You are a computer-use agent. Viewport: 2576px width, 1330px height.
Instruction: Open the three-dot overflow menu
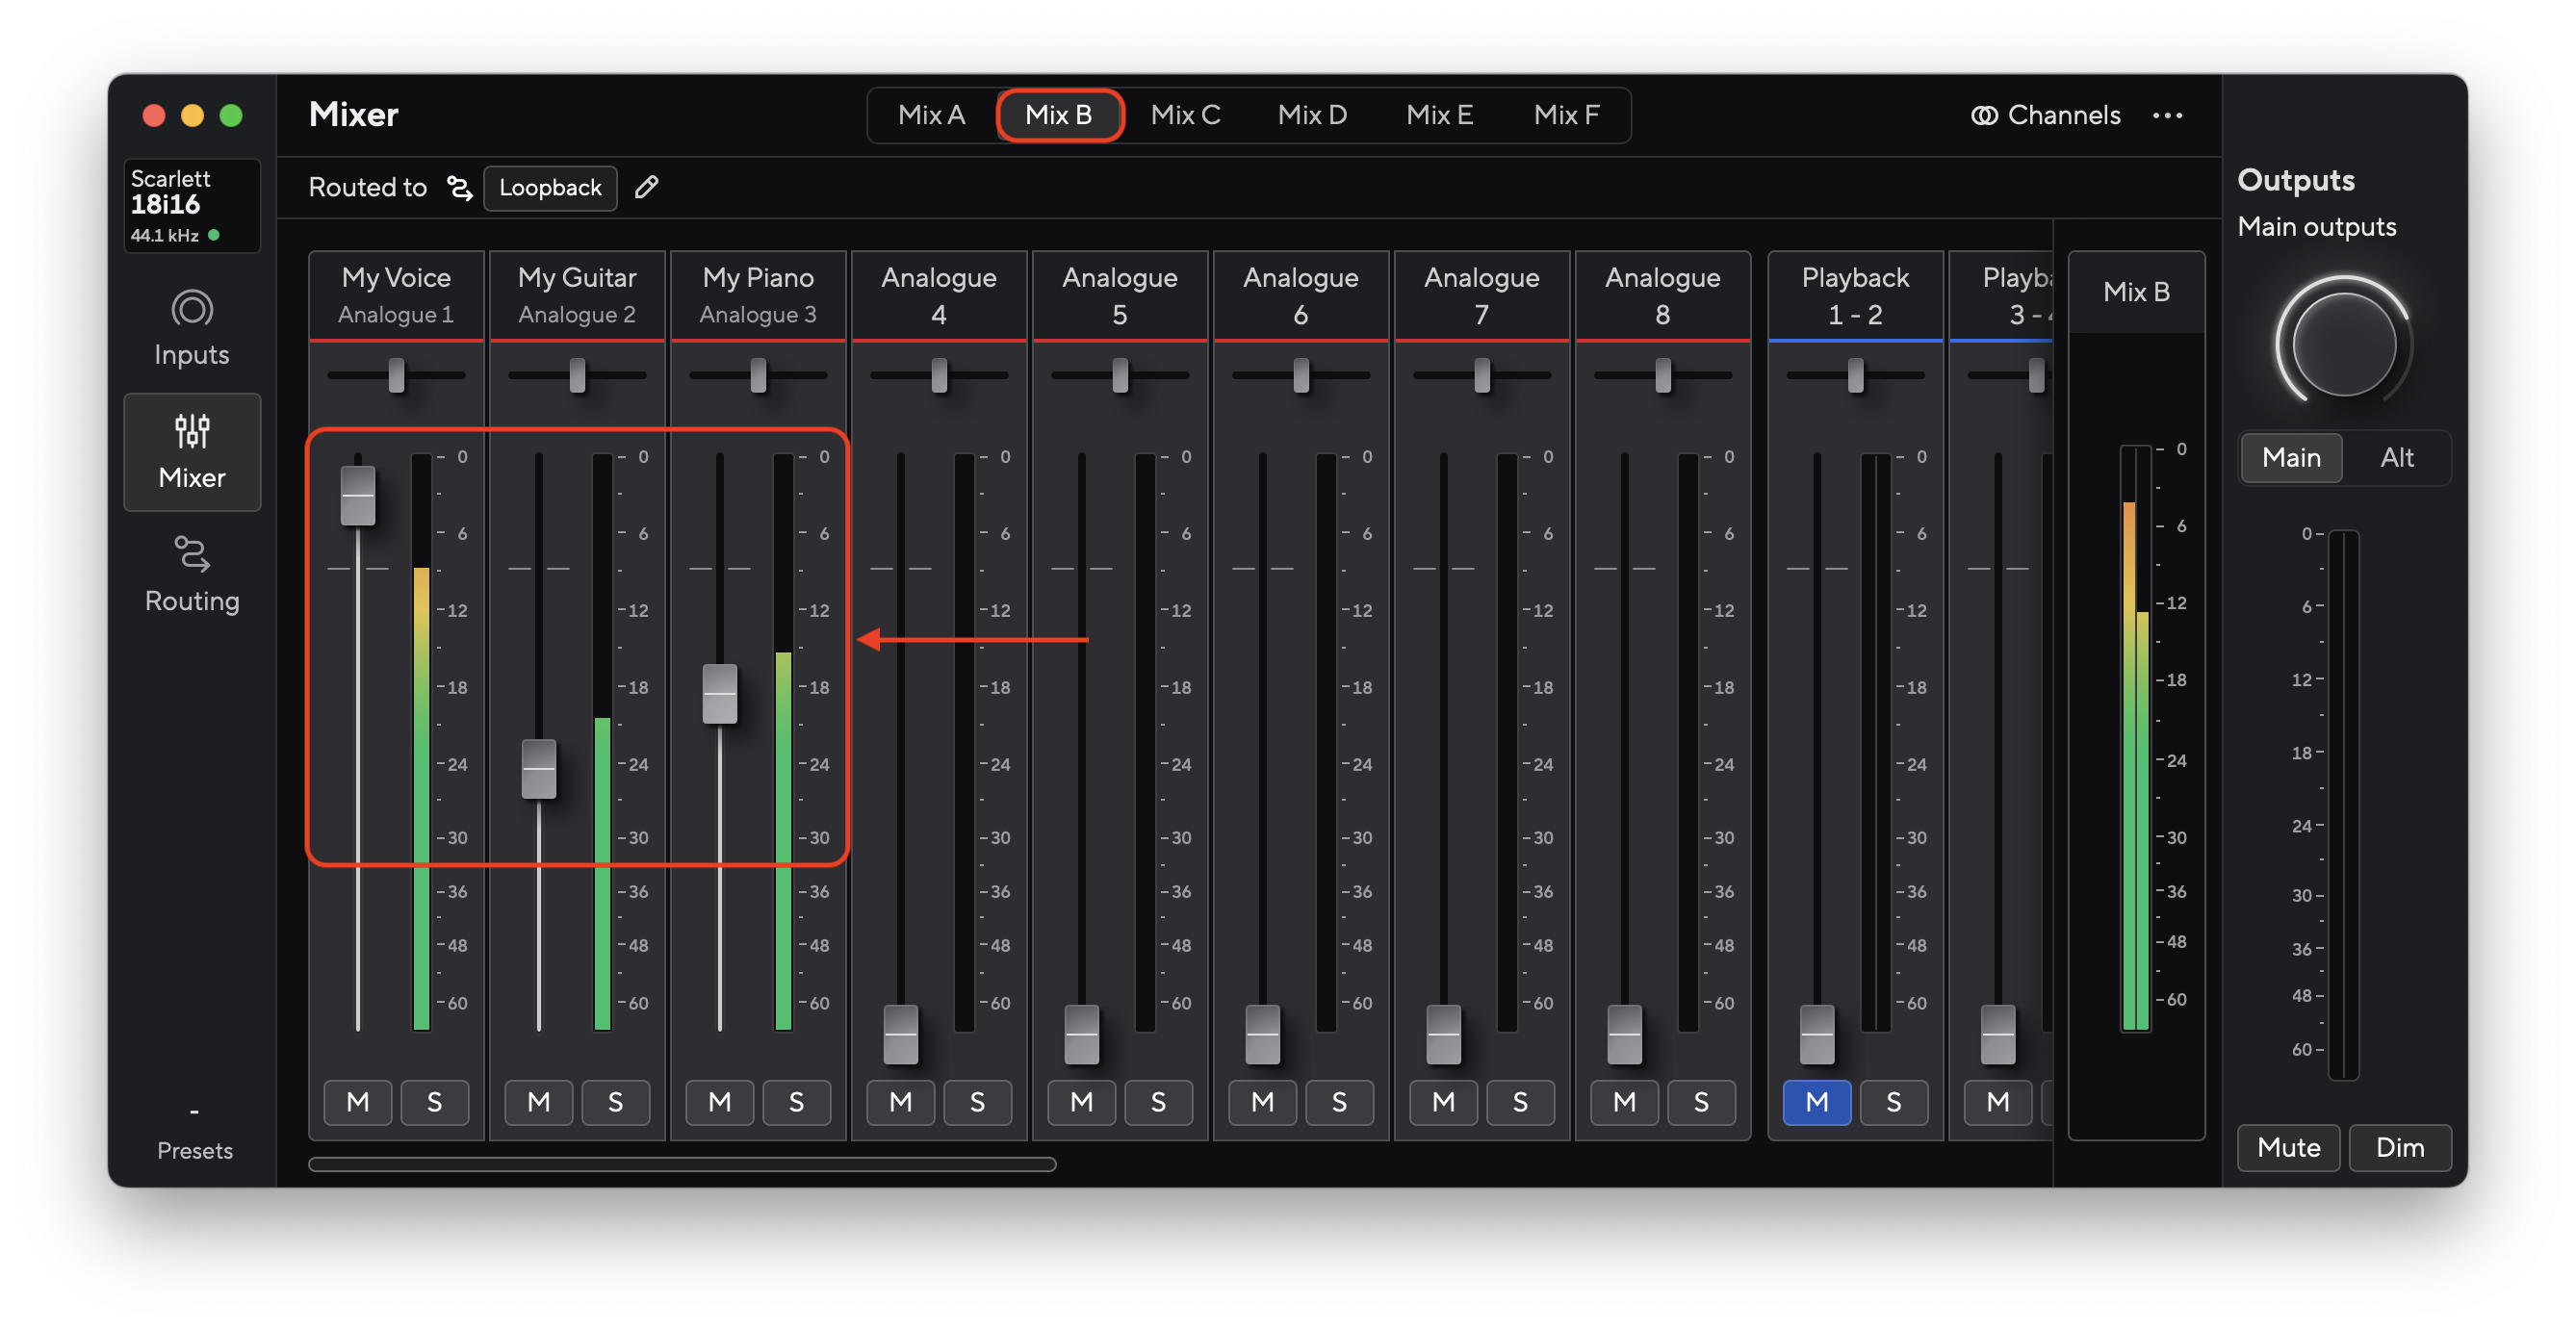click(x=2167, y=115)
